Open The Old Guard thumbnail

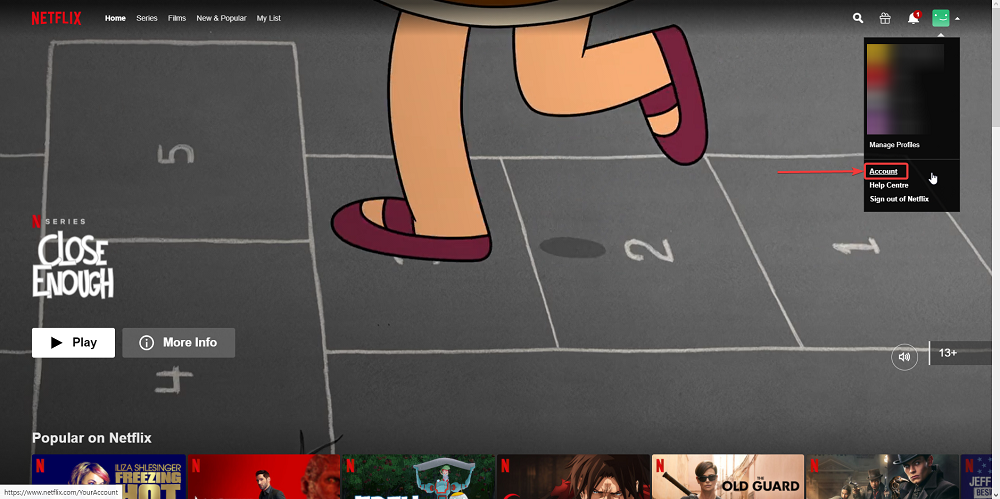(x=727, y=477)
